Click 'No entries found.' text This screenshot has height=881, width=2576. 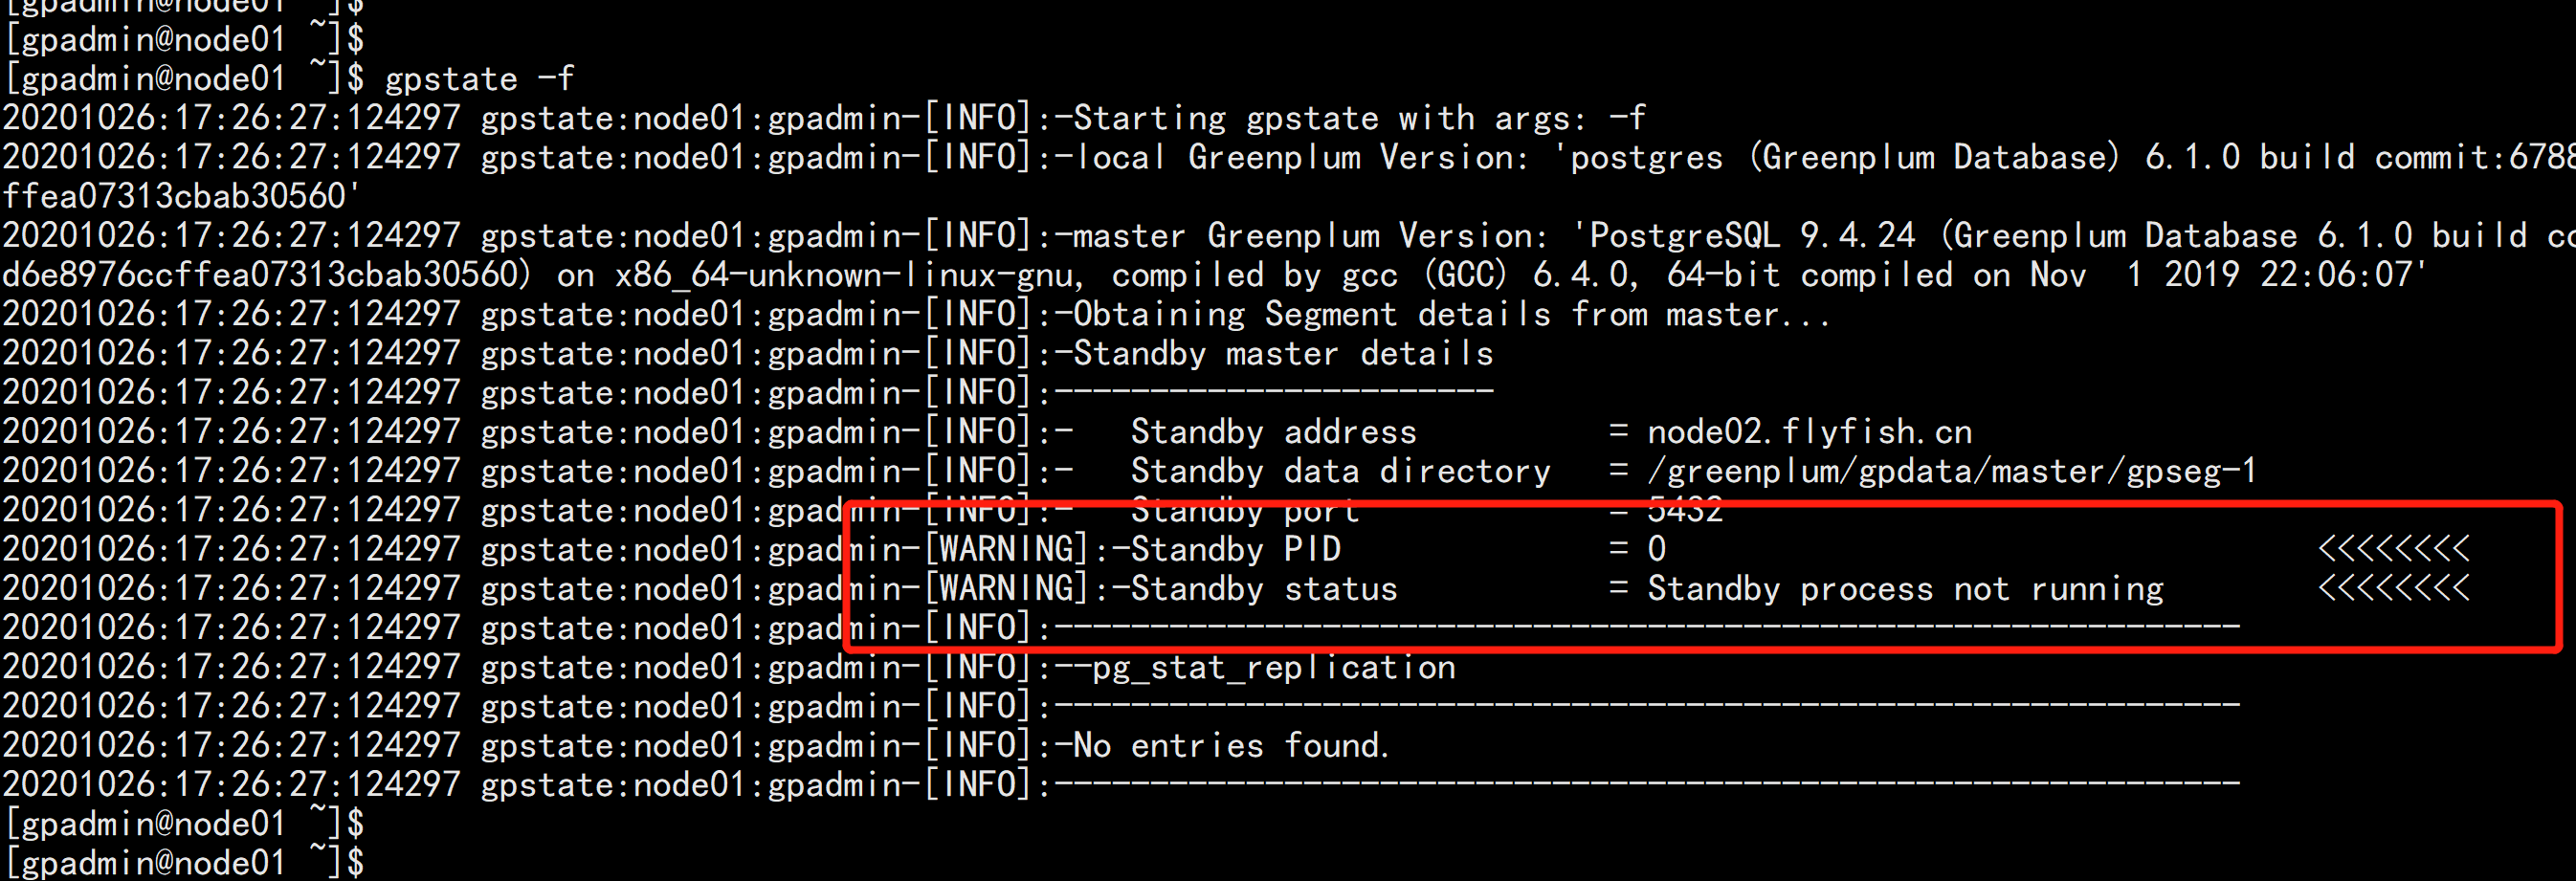point(1231,745)
